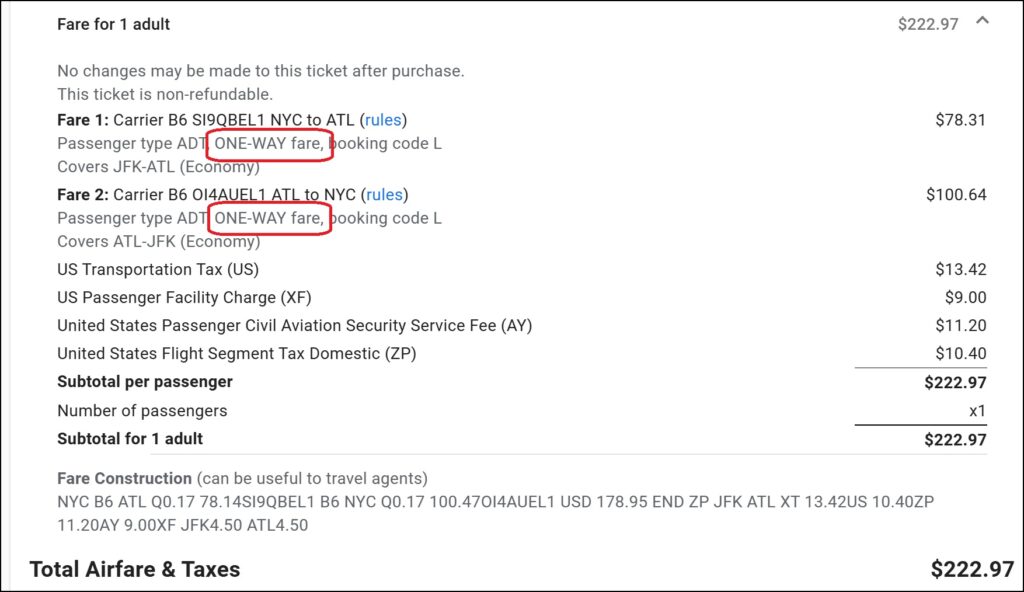The height and width of the screenshot is (592, 1024).
Task: Click the circled ONE-WAY fare text for Fare 2
Action: [268, 217]
